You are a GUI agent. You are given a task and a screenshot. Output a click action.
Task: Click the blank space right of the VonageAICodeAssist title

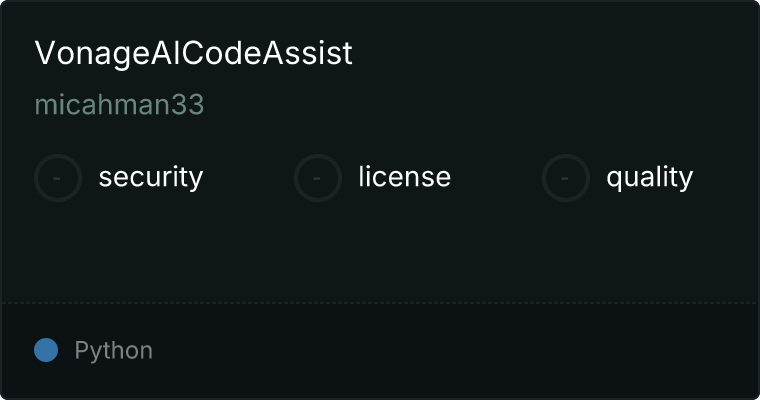click(x=553, y=53)
